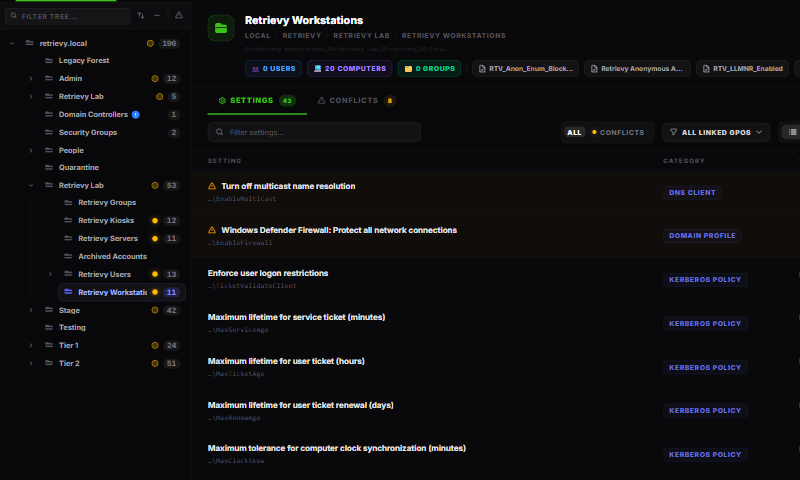Open the Enforce user logon restrictions setting

(268, 273)
